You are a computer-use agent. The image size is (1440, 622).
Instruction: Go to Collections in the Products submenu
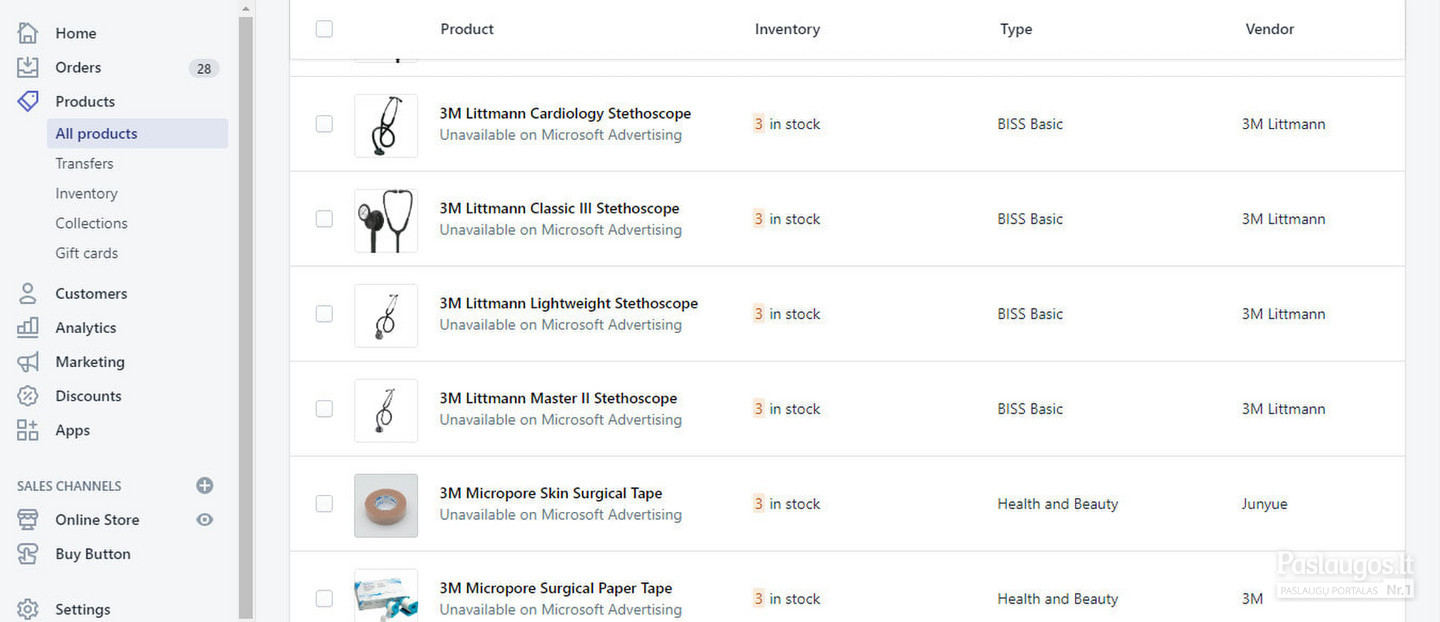click(x=91, y=223)
